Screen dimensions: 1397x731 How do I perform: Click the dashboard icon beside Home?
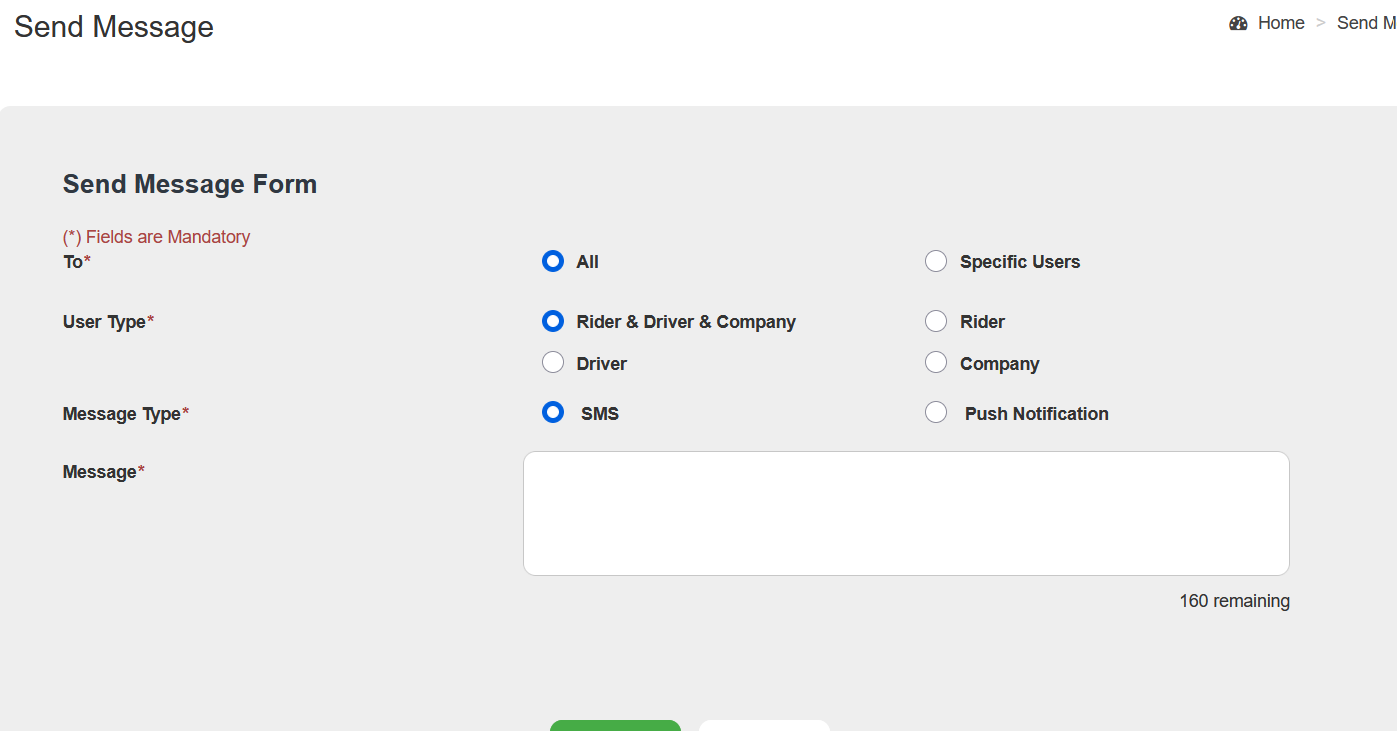click(x=1238, y=23)
